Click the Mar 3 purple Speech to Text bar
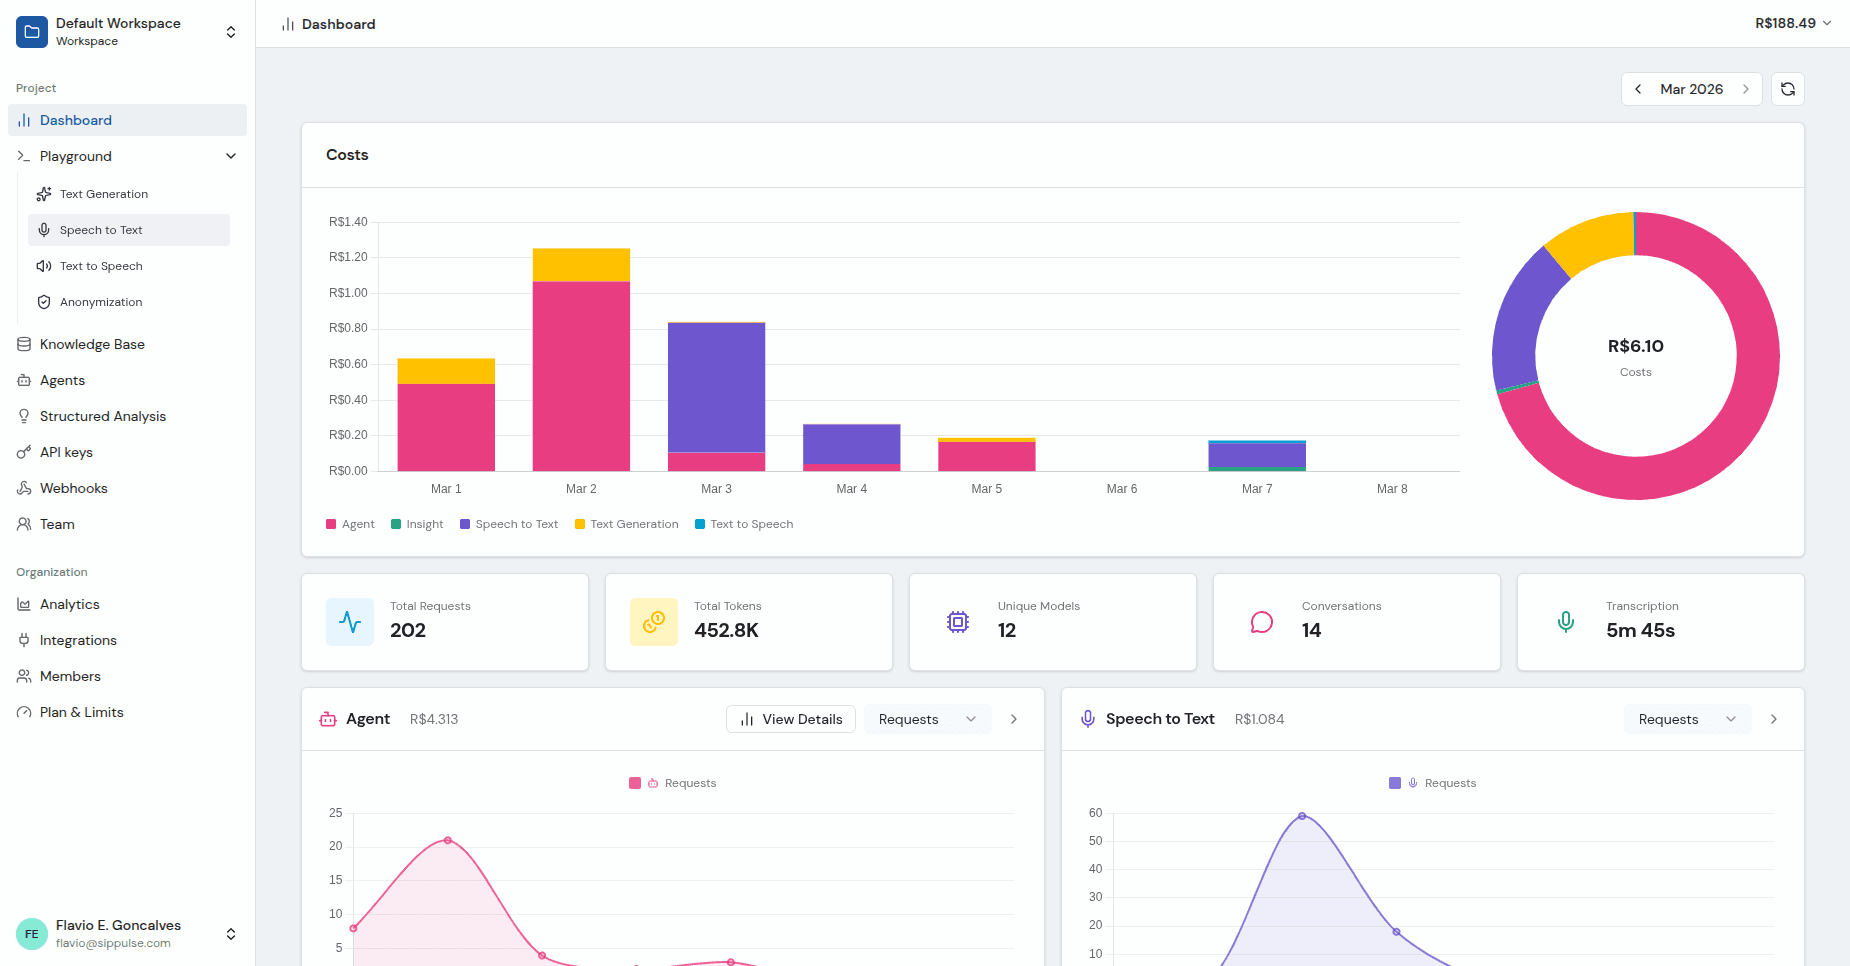Screen dimensions: 1850x966 pos(717,388)
